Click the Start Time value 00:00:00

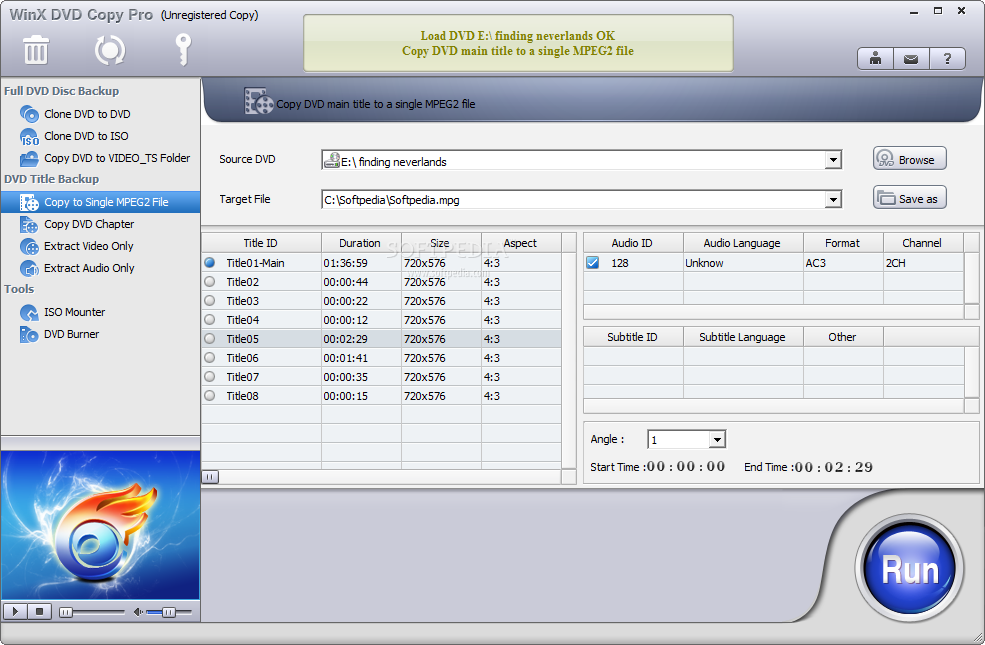tap(685, 467)
